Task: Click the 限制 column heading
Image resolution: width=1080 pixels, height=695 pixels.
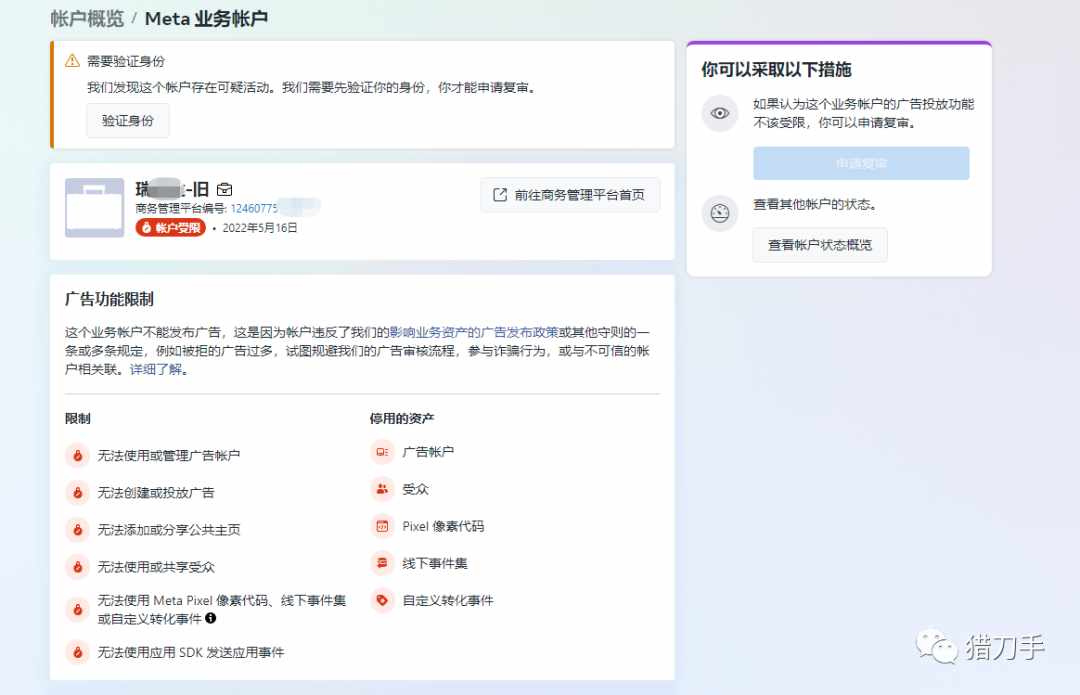Action: [78, 418]
